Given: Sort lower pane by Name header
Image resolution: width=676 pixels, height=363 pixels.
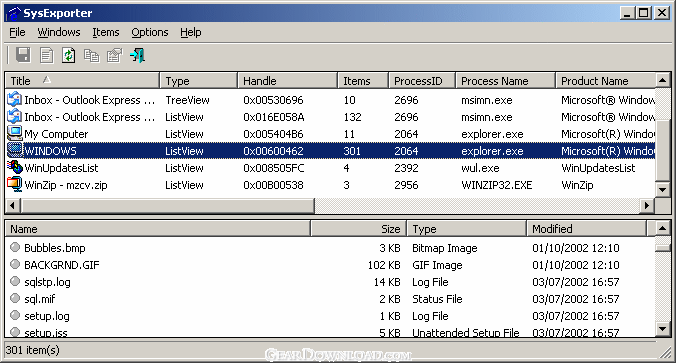Looking at the screenshot, I should (158, 228).
